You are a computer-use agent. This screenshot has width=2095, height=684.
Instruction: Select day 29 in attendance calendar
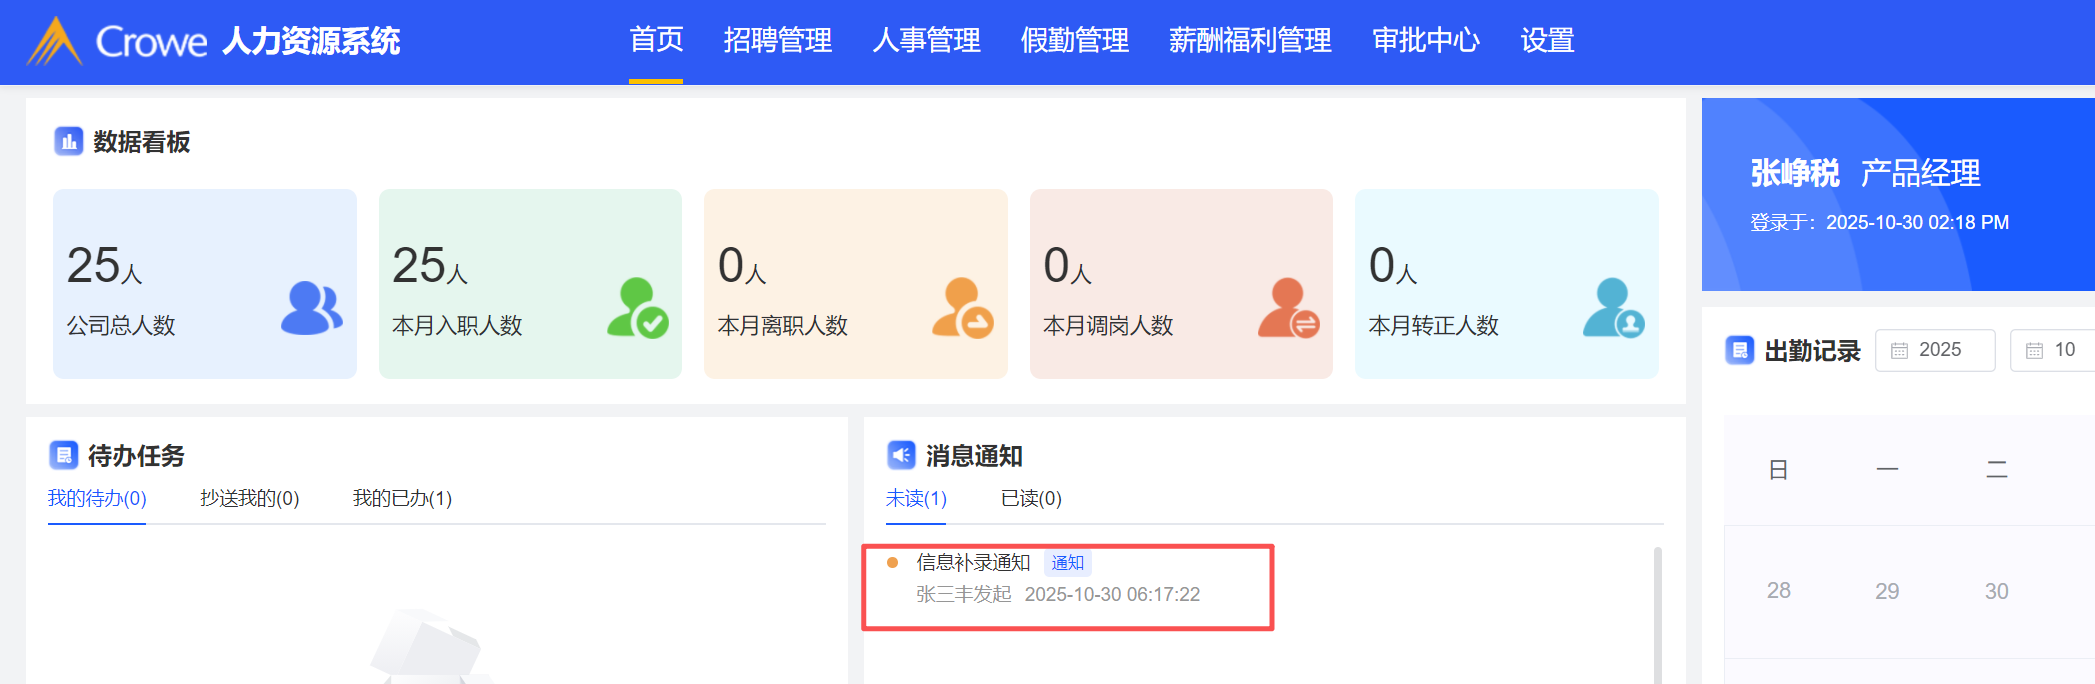point(1887,591)
